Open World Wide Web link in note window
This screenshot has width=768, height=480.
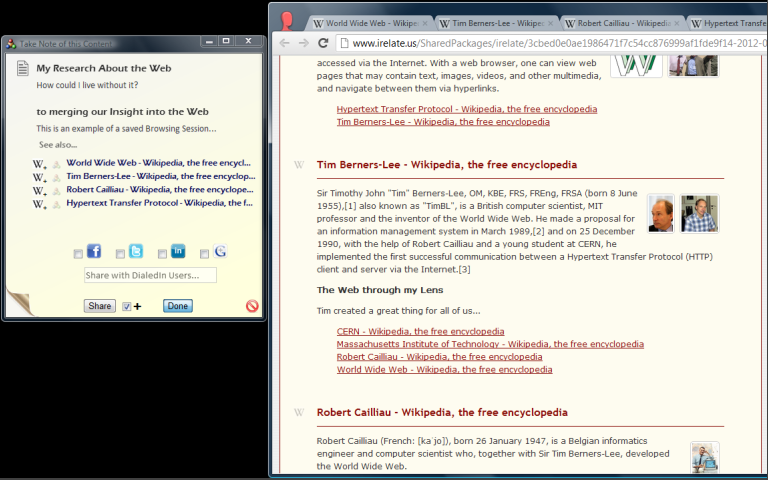click(159, 163)
